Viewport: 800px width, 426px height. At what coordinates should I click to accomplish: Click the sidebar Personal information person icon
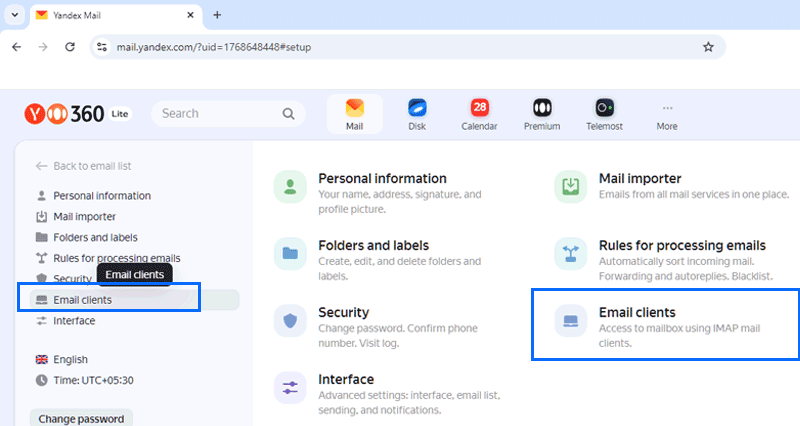pyautogui.click(x=41, y=196)
